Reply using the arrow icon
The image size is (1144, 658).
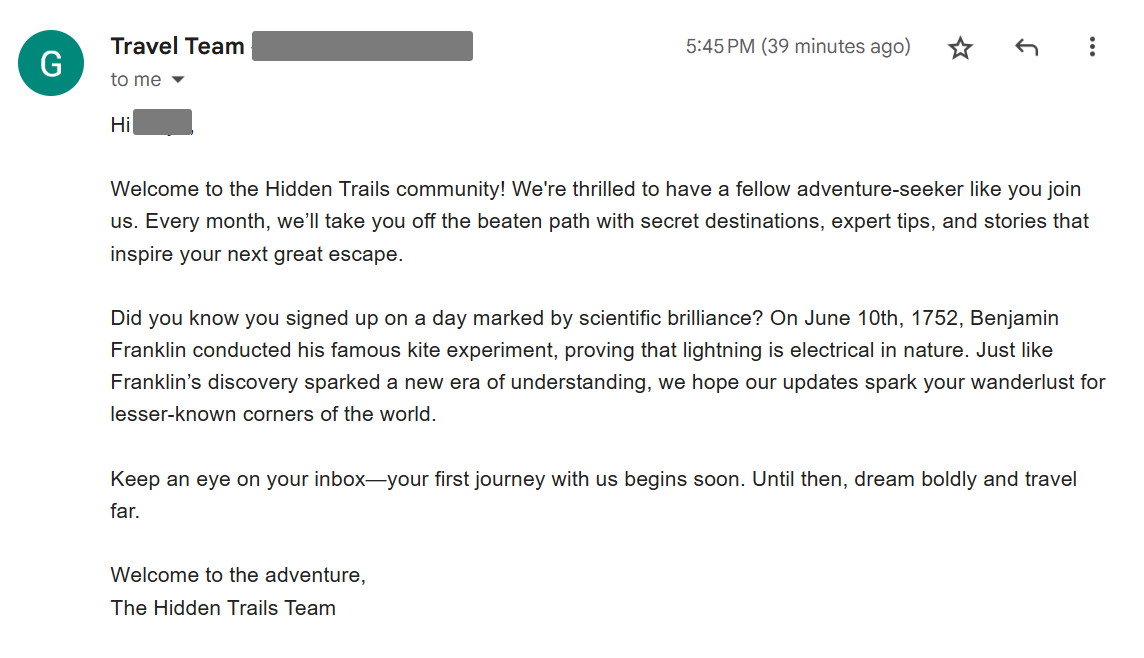pyautogui.click(x=1026, y=47)
